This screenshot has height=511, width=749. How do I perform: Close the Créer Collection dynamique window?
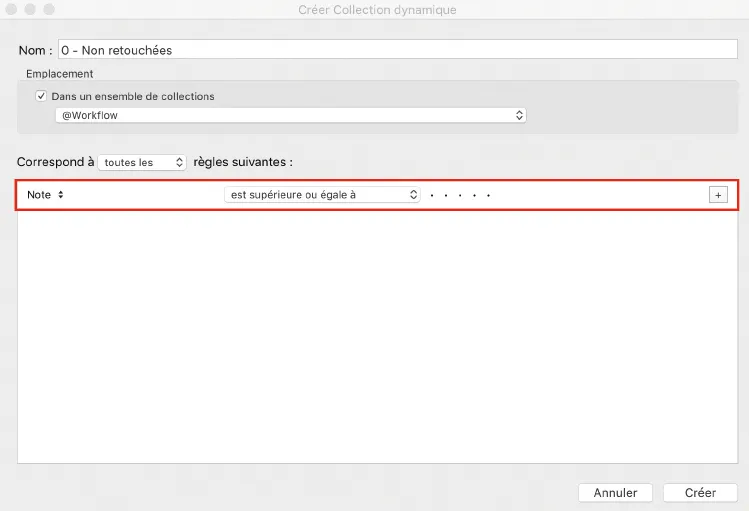[x=13, y=9]
